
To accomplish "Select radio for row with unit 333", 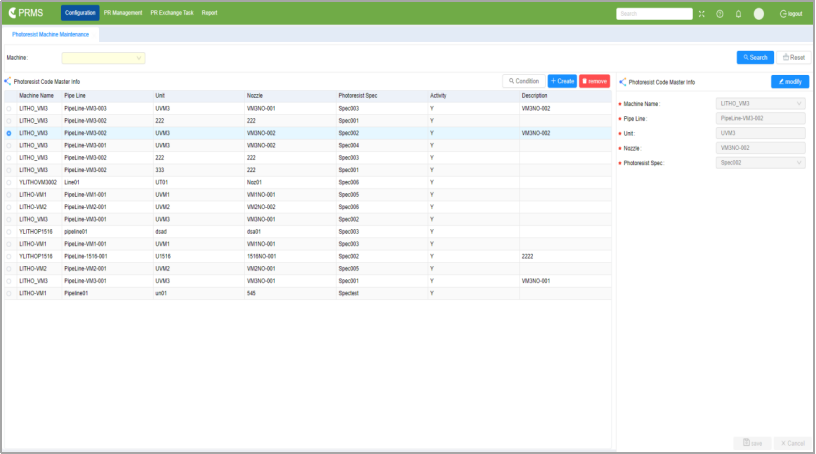I will coord(9,170).
